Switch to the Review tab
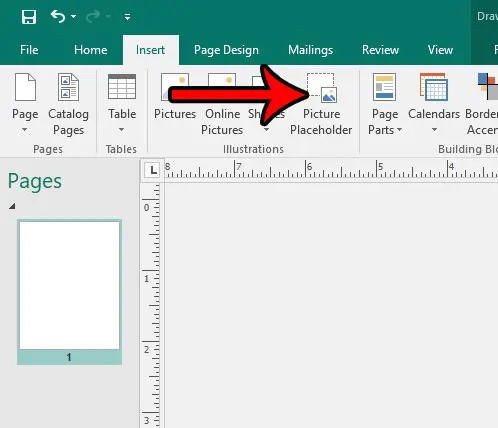Viewport: 498px width, 428px height. tap(380, 50)
